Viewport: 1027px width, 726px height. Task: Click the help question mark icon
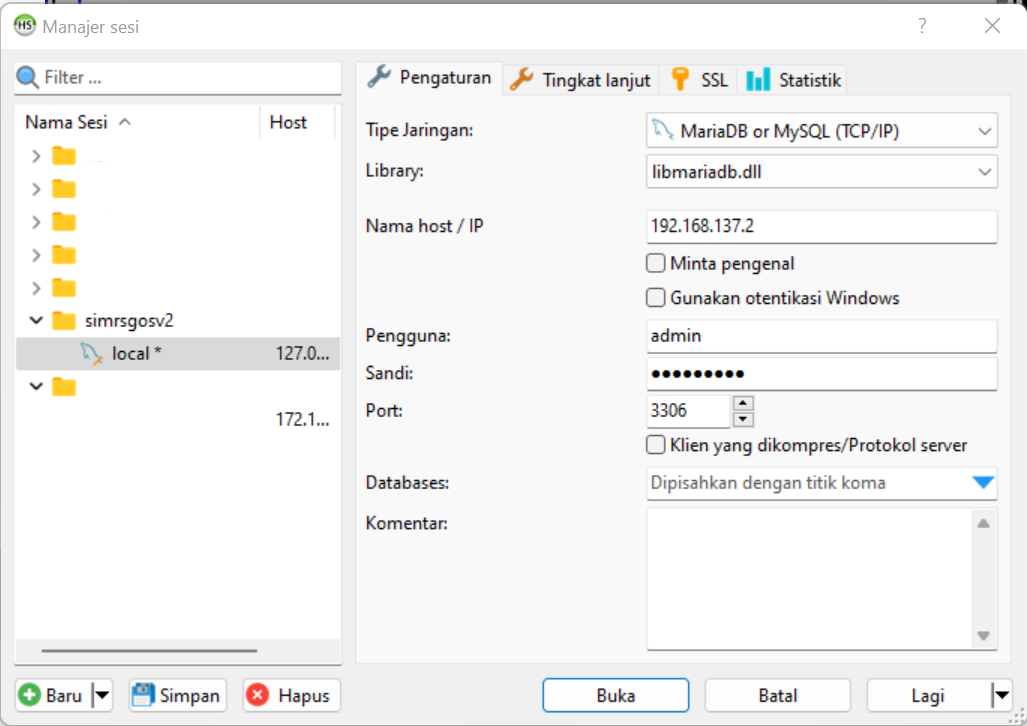click(x=922, y=27)
